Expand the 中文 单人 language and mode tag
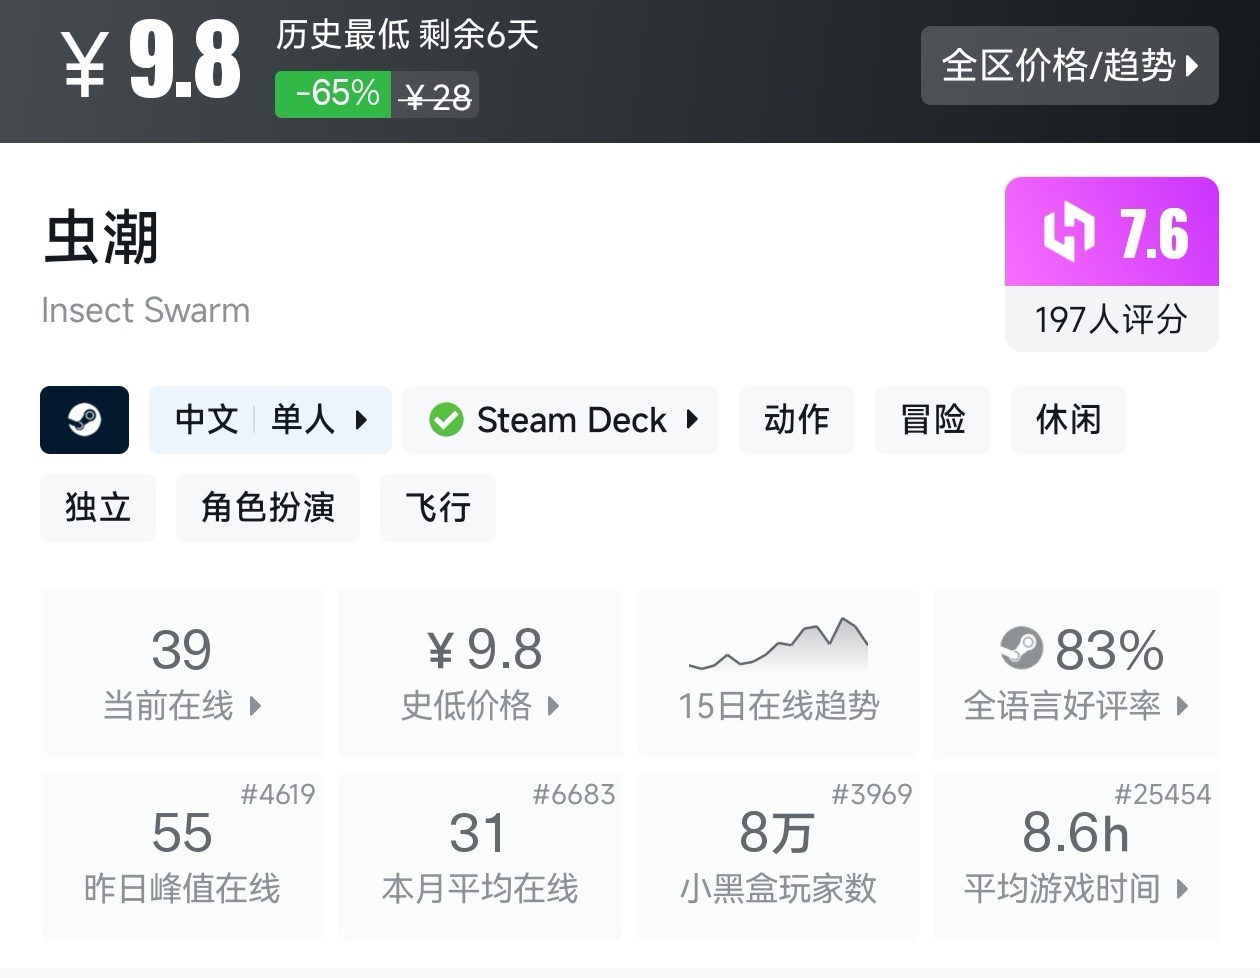Viewport: 1260px width, 978px height. pos(270,420)
